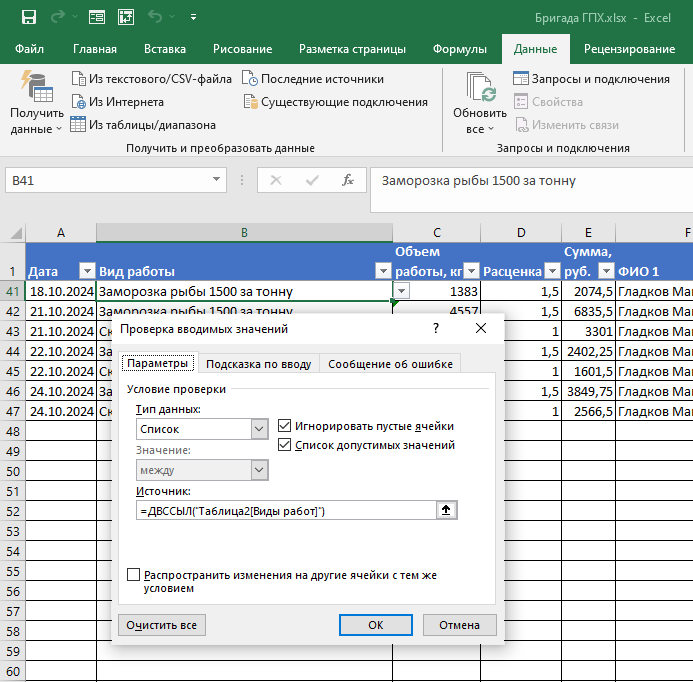Click the Save icon in title bar
This screenshot has width=693, height=682.
tap(28, 17)
